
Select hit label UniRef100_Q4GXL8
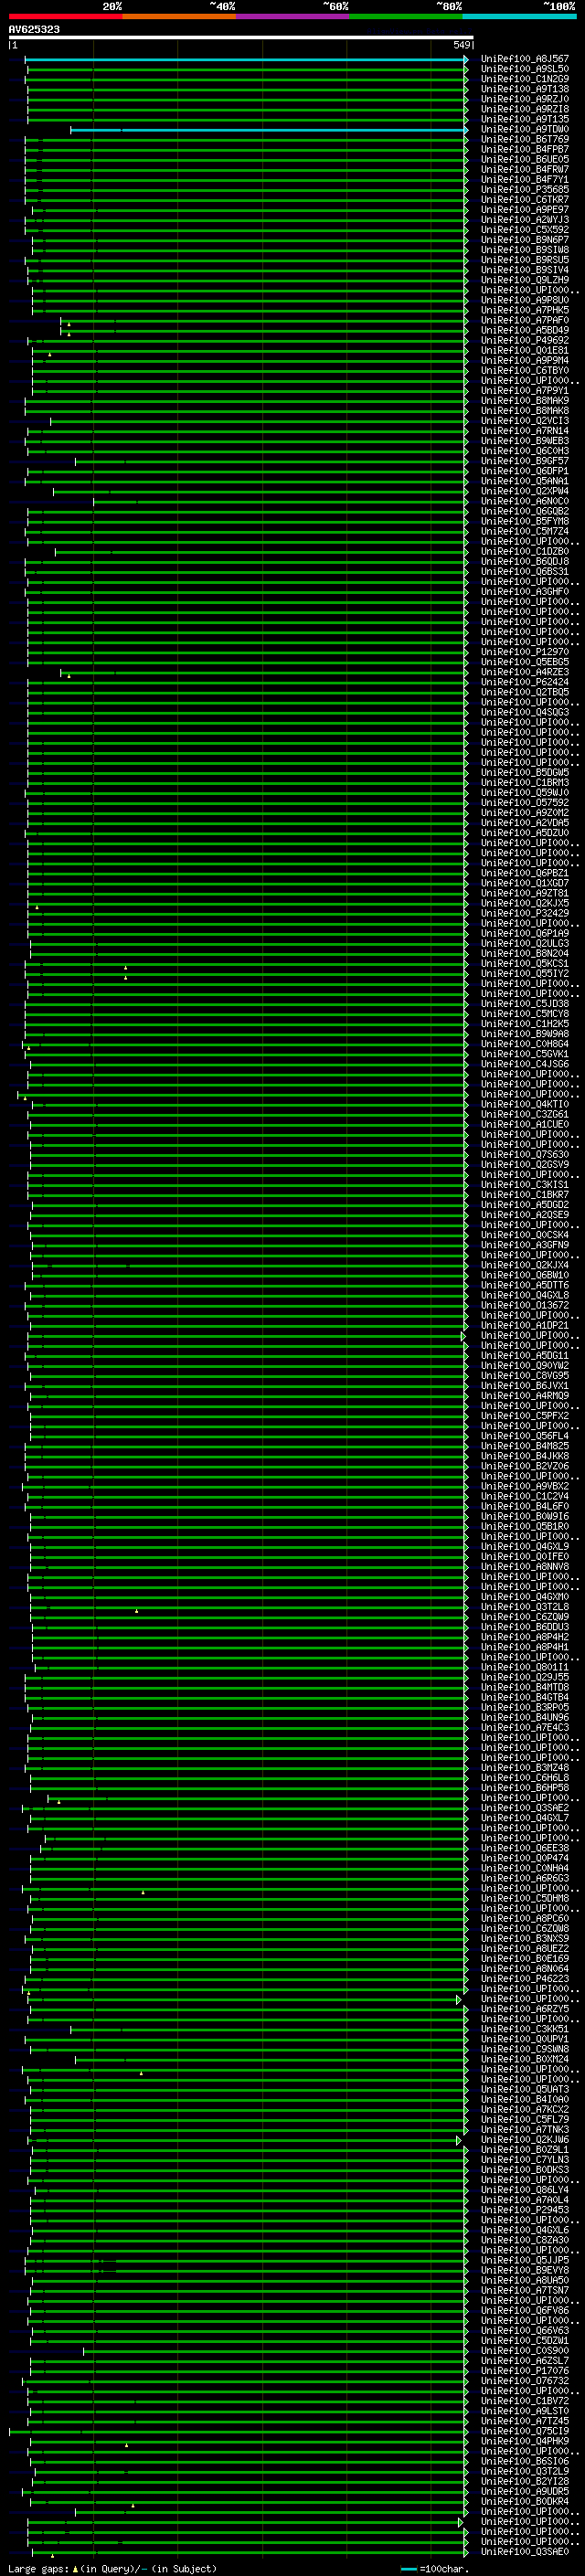[525, 1295]
